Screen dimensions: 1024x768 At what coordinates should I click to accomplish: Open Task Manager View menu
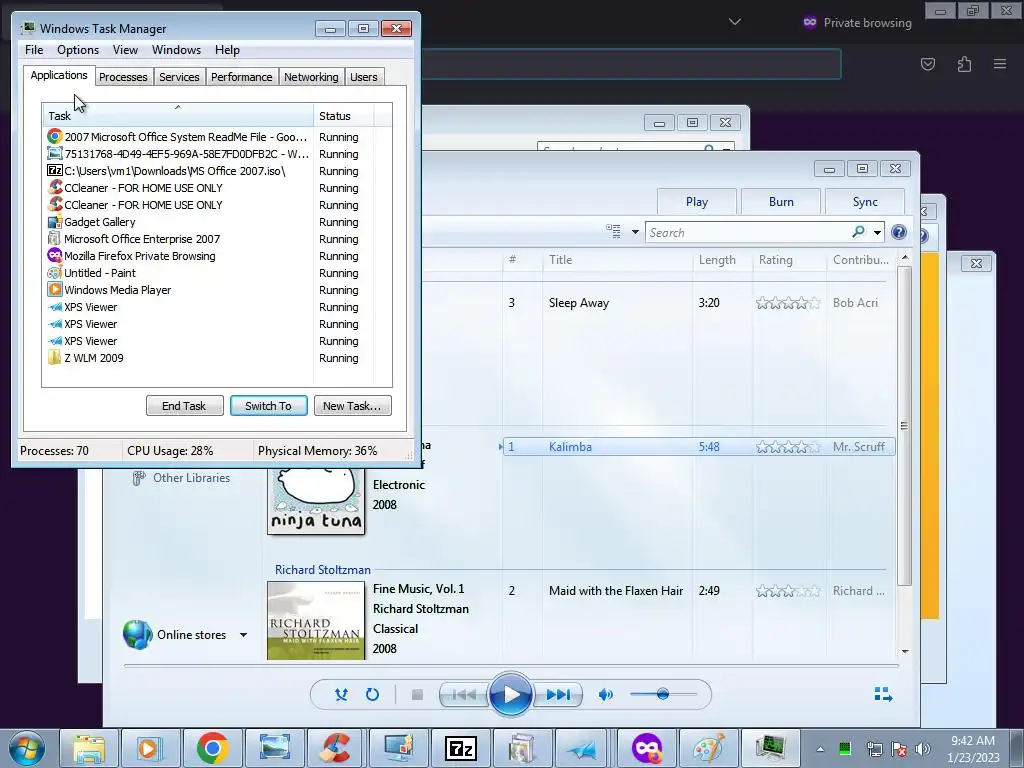[125, 50]
